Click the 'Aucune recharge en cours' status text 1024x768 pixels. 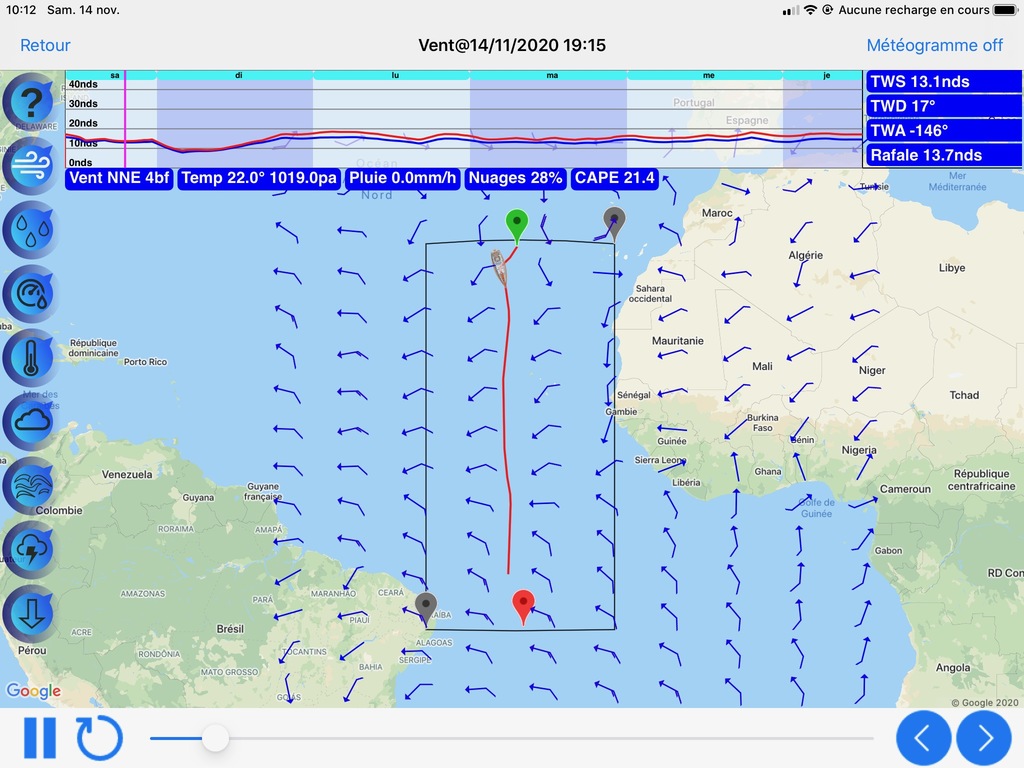914,10
